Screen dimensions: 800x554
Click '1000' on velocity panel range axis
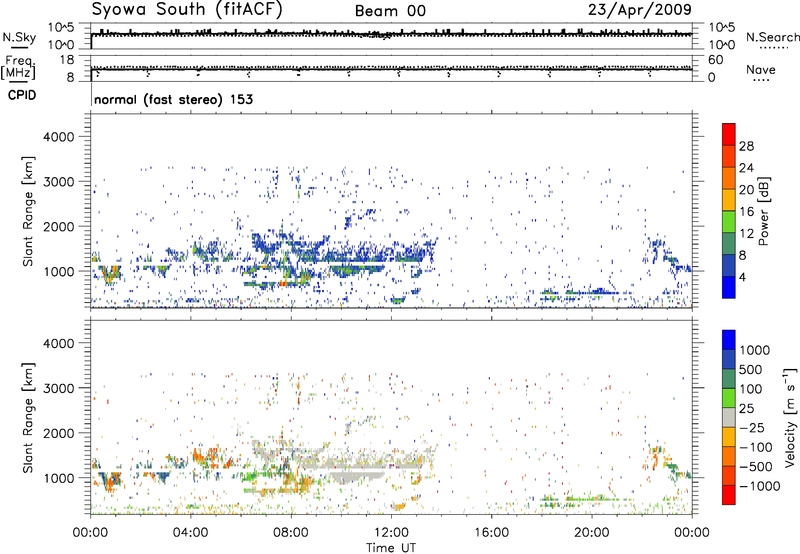[58, 478]
